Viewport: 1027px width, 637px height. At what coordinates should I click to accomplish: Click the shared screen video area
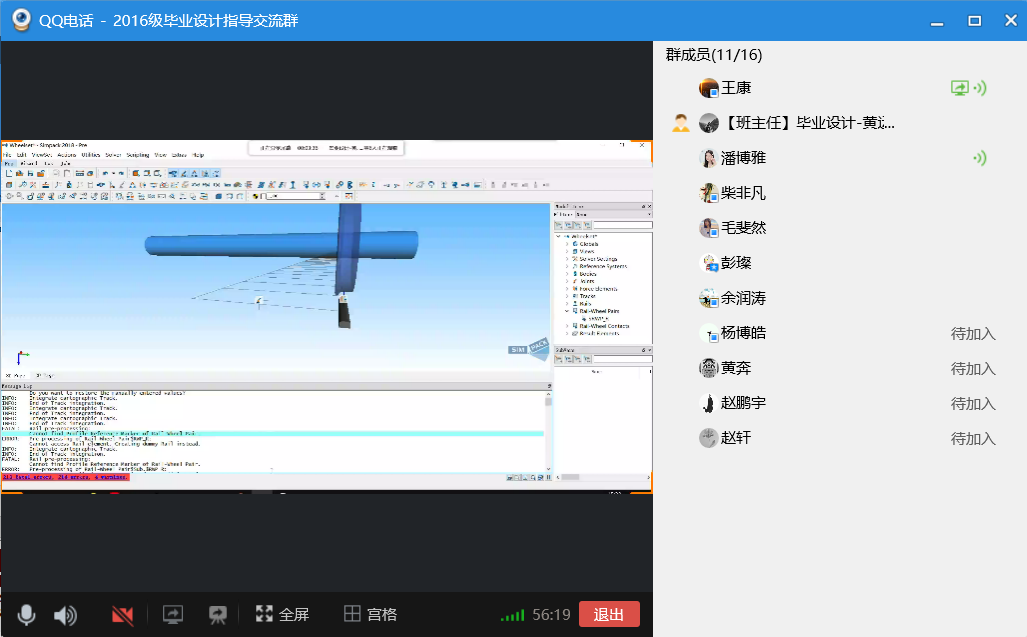(326, 316)
